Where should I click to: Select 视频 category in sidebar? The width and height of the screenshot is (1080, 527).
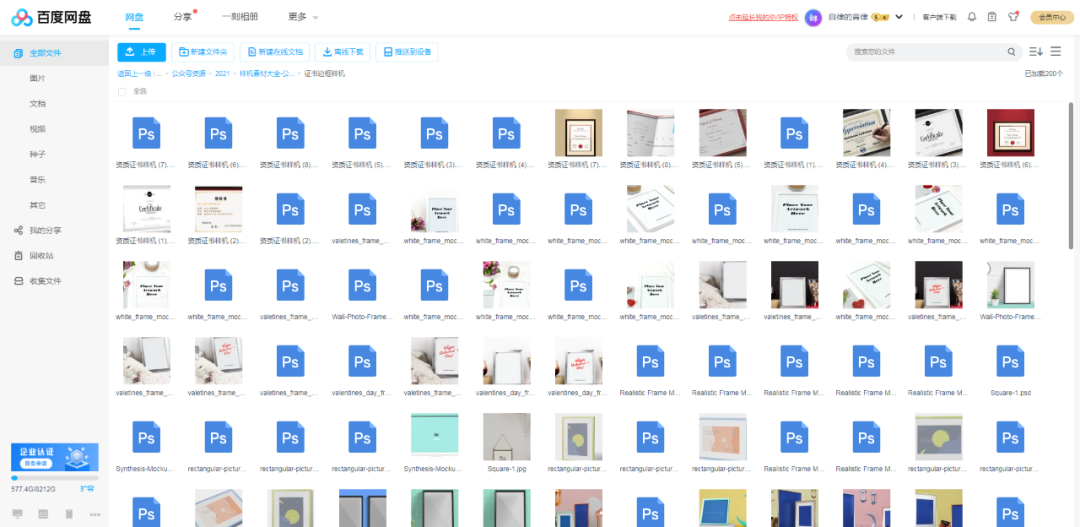(x=38, y=129)
